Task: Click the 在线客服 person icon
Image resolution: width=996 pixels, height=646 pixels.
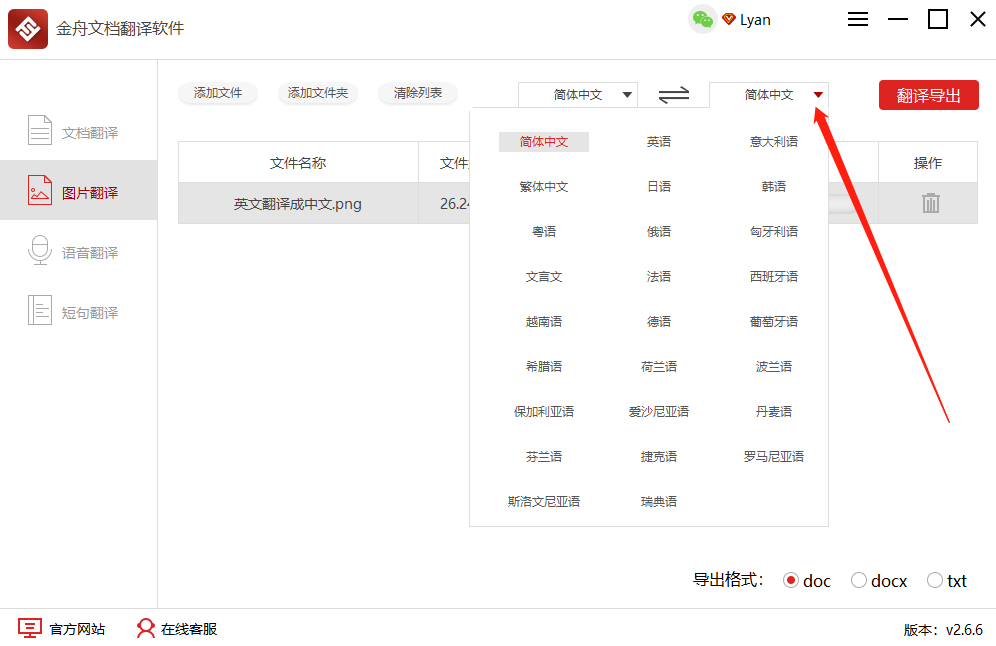Action: tap(145, 628)
